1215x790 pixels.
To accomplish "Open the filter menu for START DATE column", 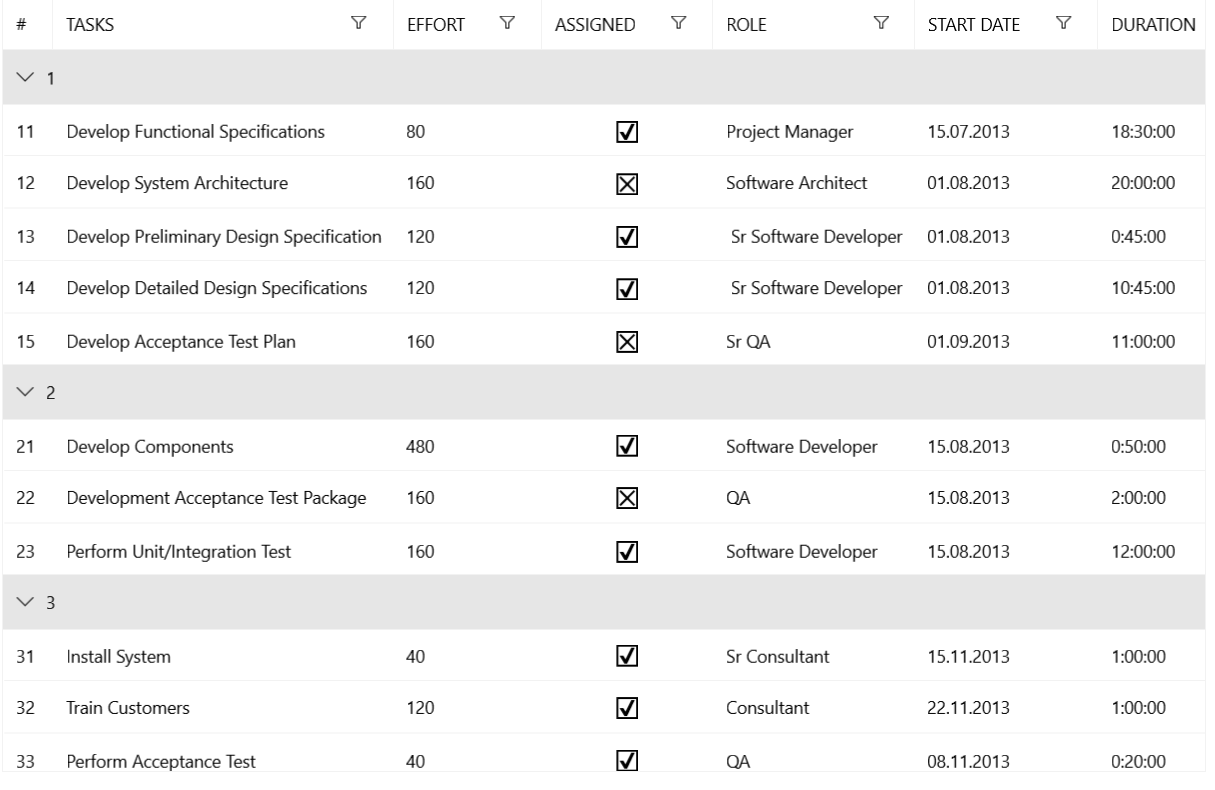I will tap(1063, 25).
